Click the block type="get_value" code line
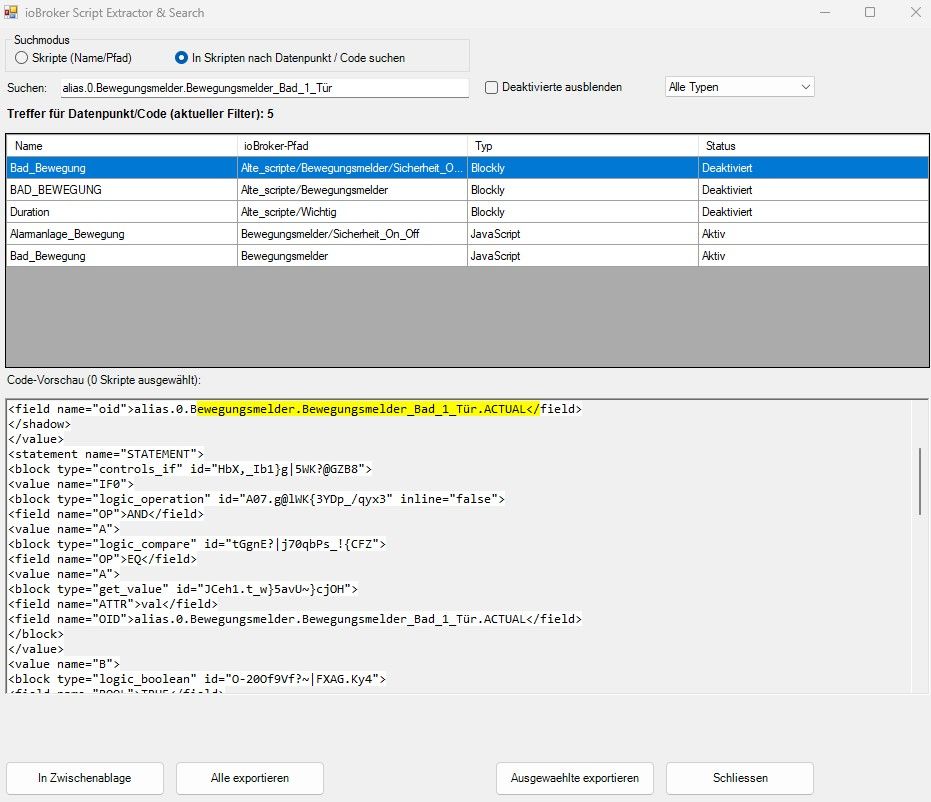This screenshot has width=931, height=802. 183,589
